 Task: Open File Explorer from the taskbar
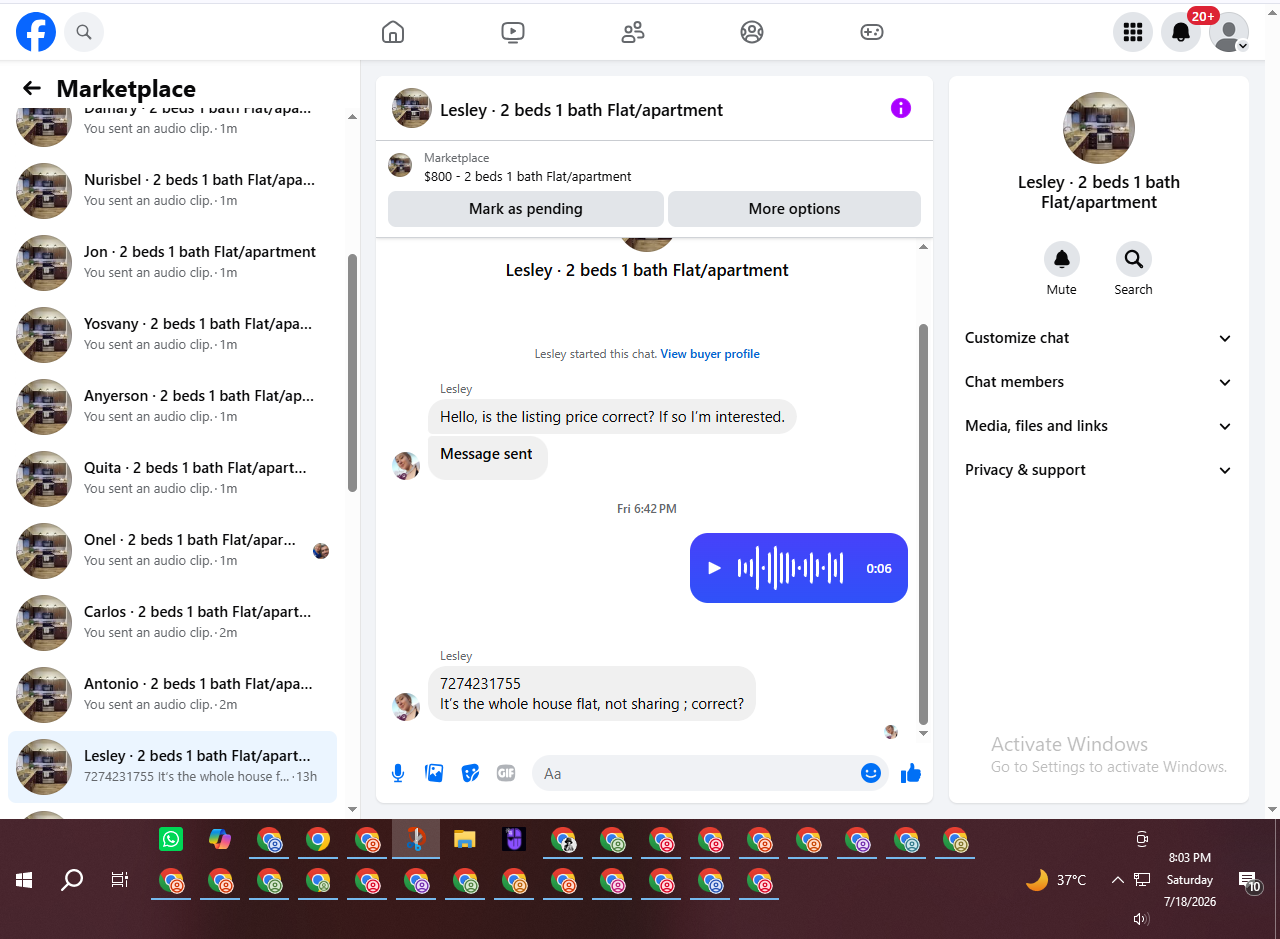(x=464, y=839)
